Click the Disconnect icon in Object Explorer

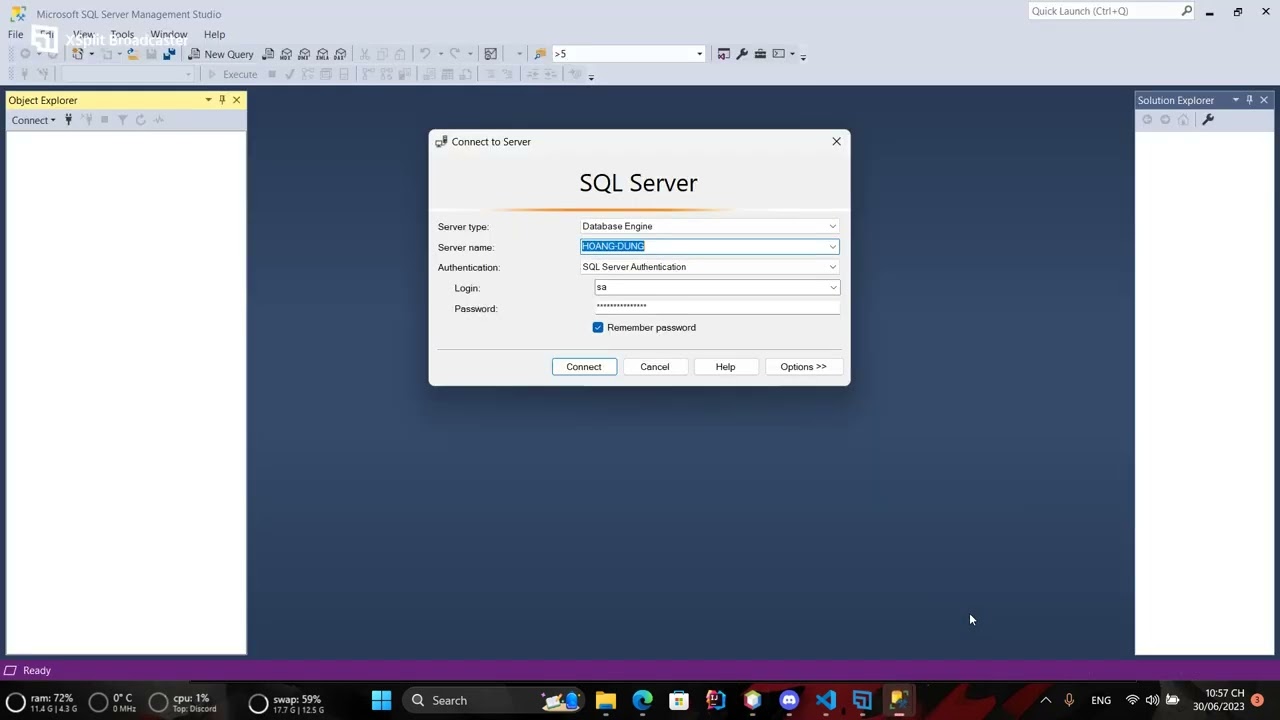(x=87, y=120)
